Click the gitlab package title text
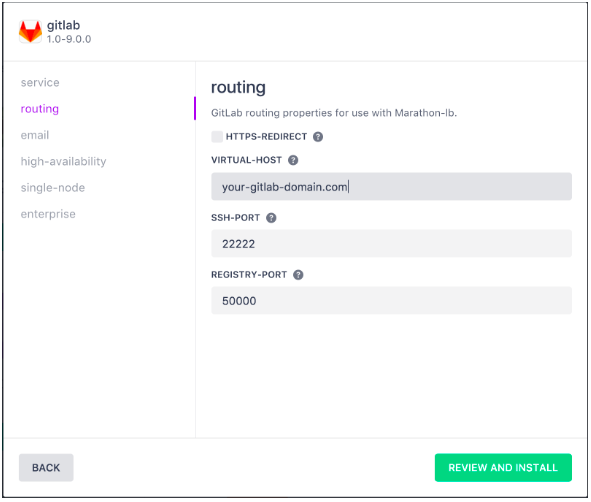 point(63,26)
